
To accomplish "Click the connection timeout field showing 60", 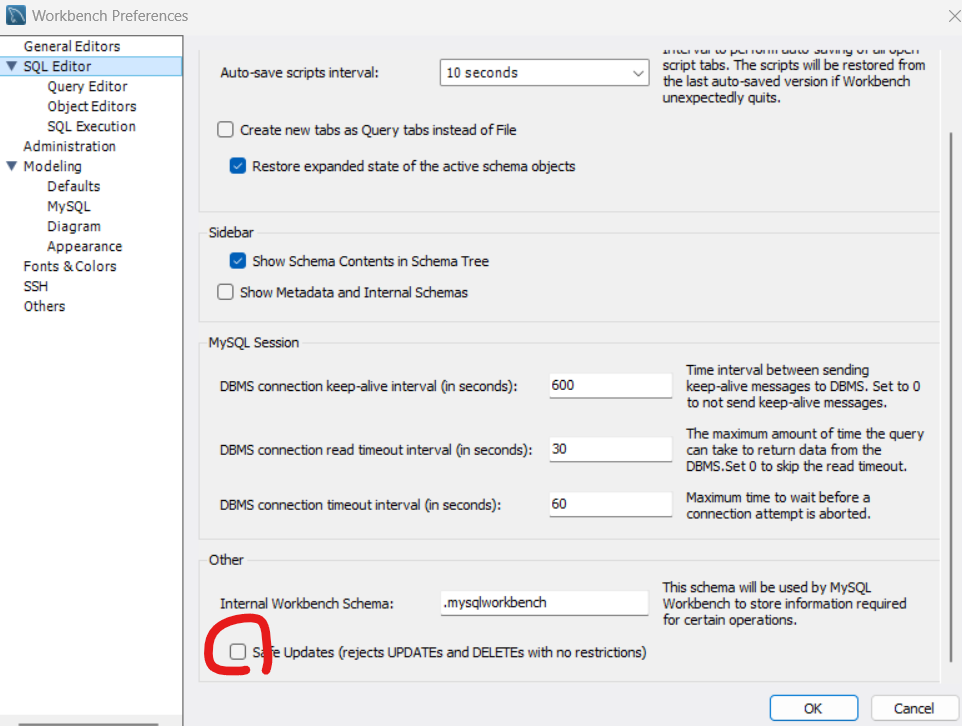I will pyautogui.click(x=610, y=504).
